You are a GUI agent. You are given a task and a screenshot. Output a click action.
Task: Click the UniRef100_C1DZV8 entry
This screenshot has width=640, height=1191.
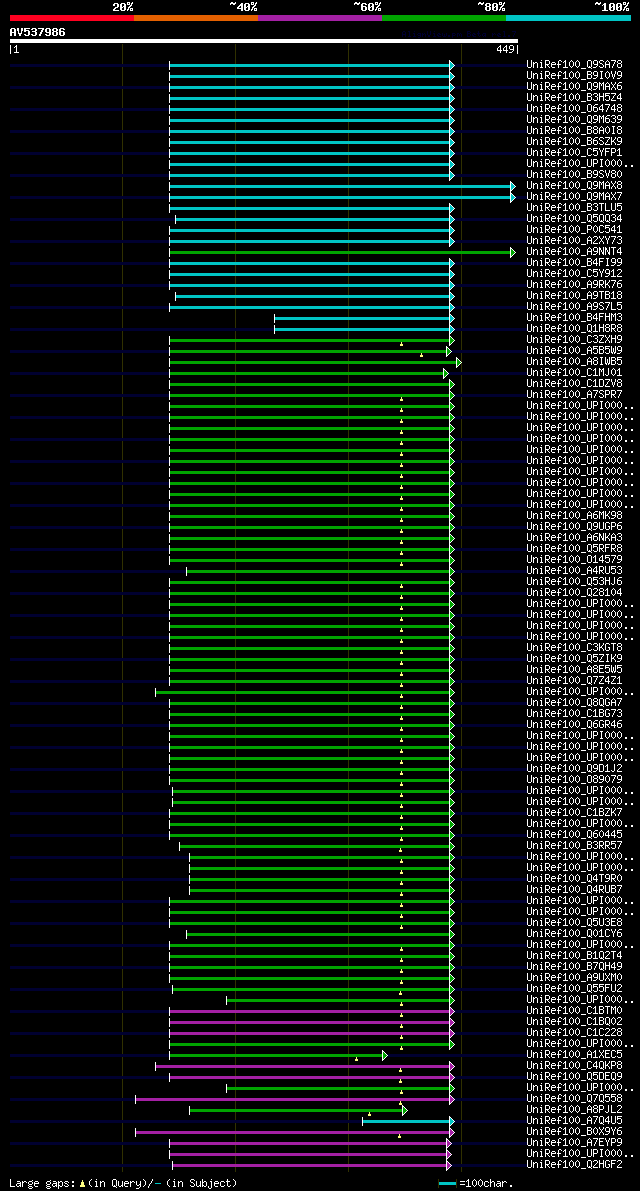coord(574,384)
